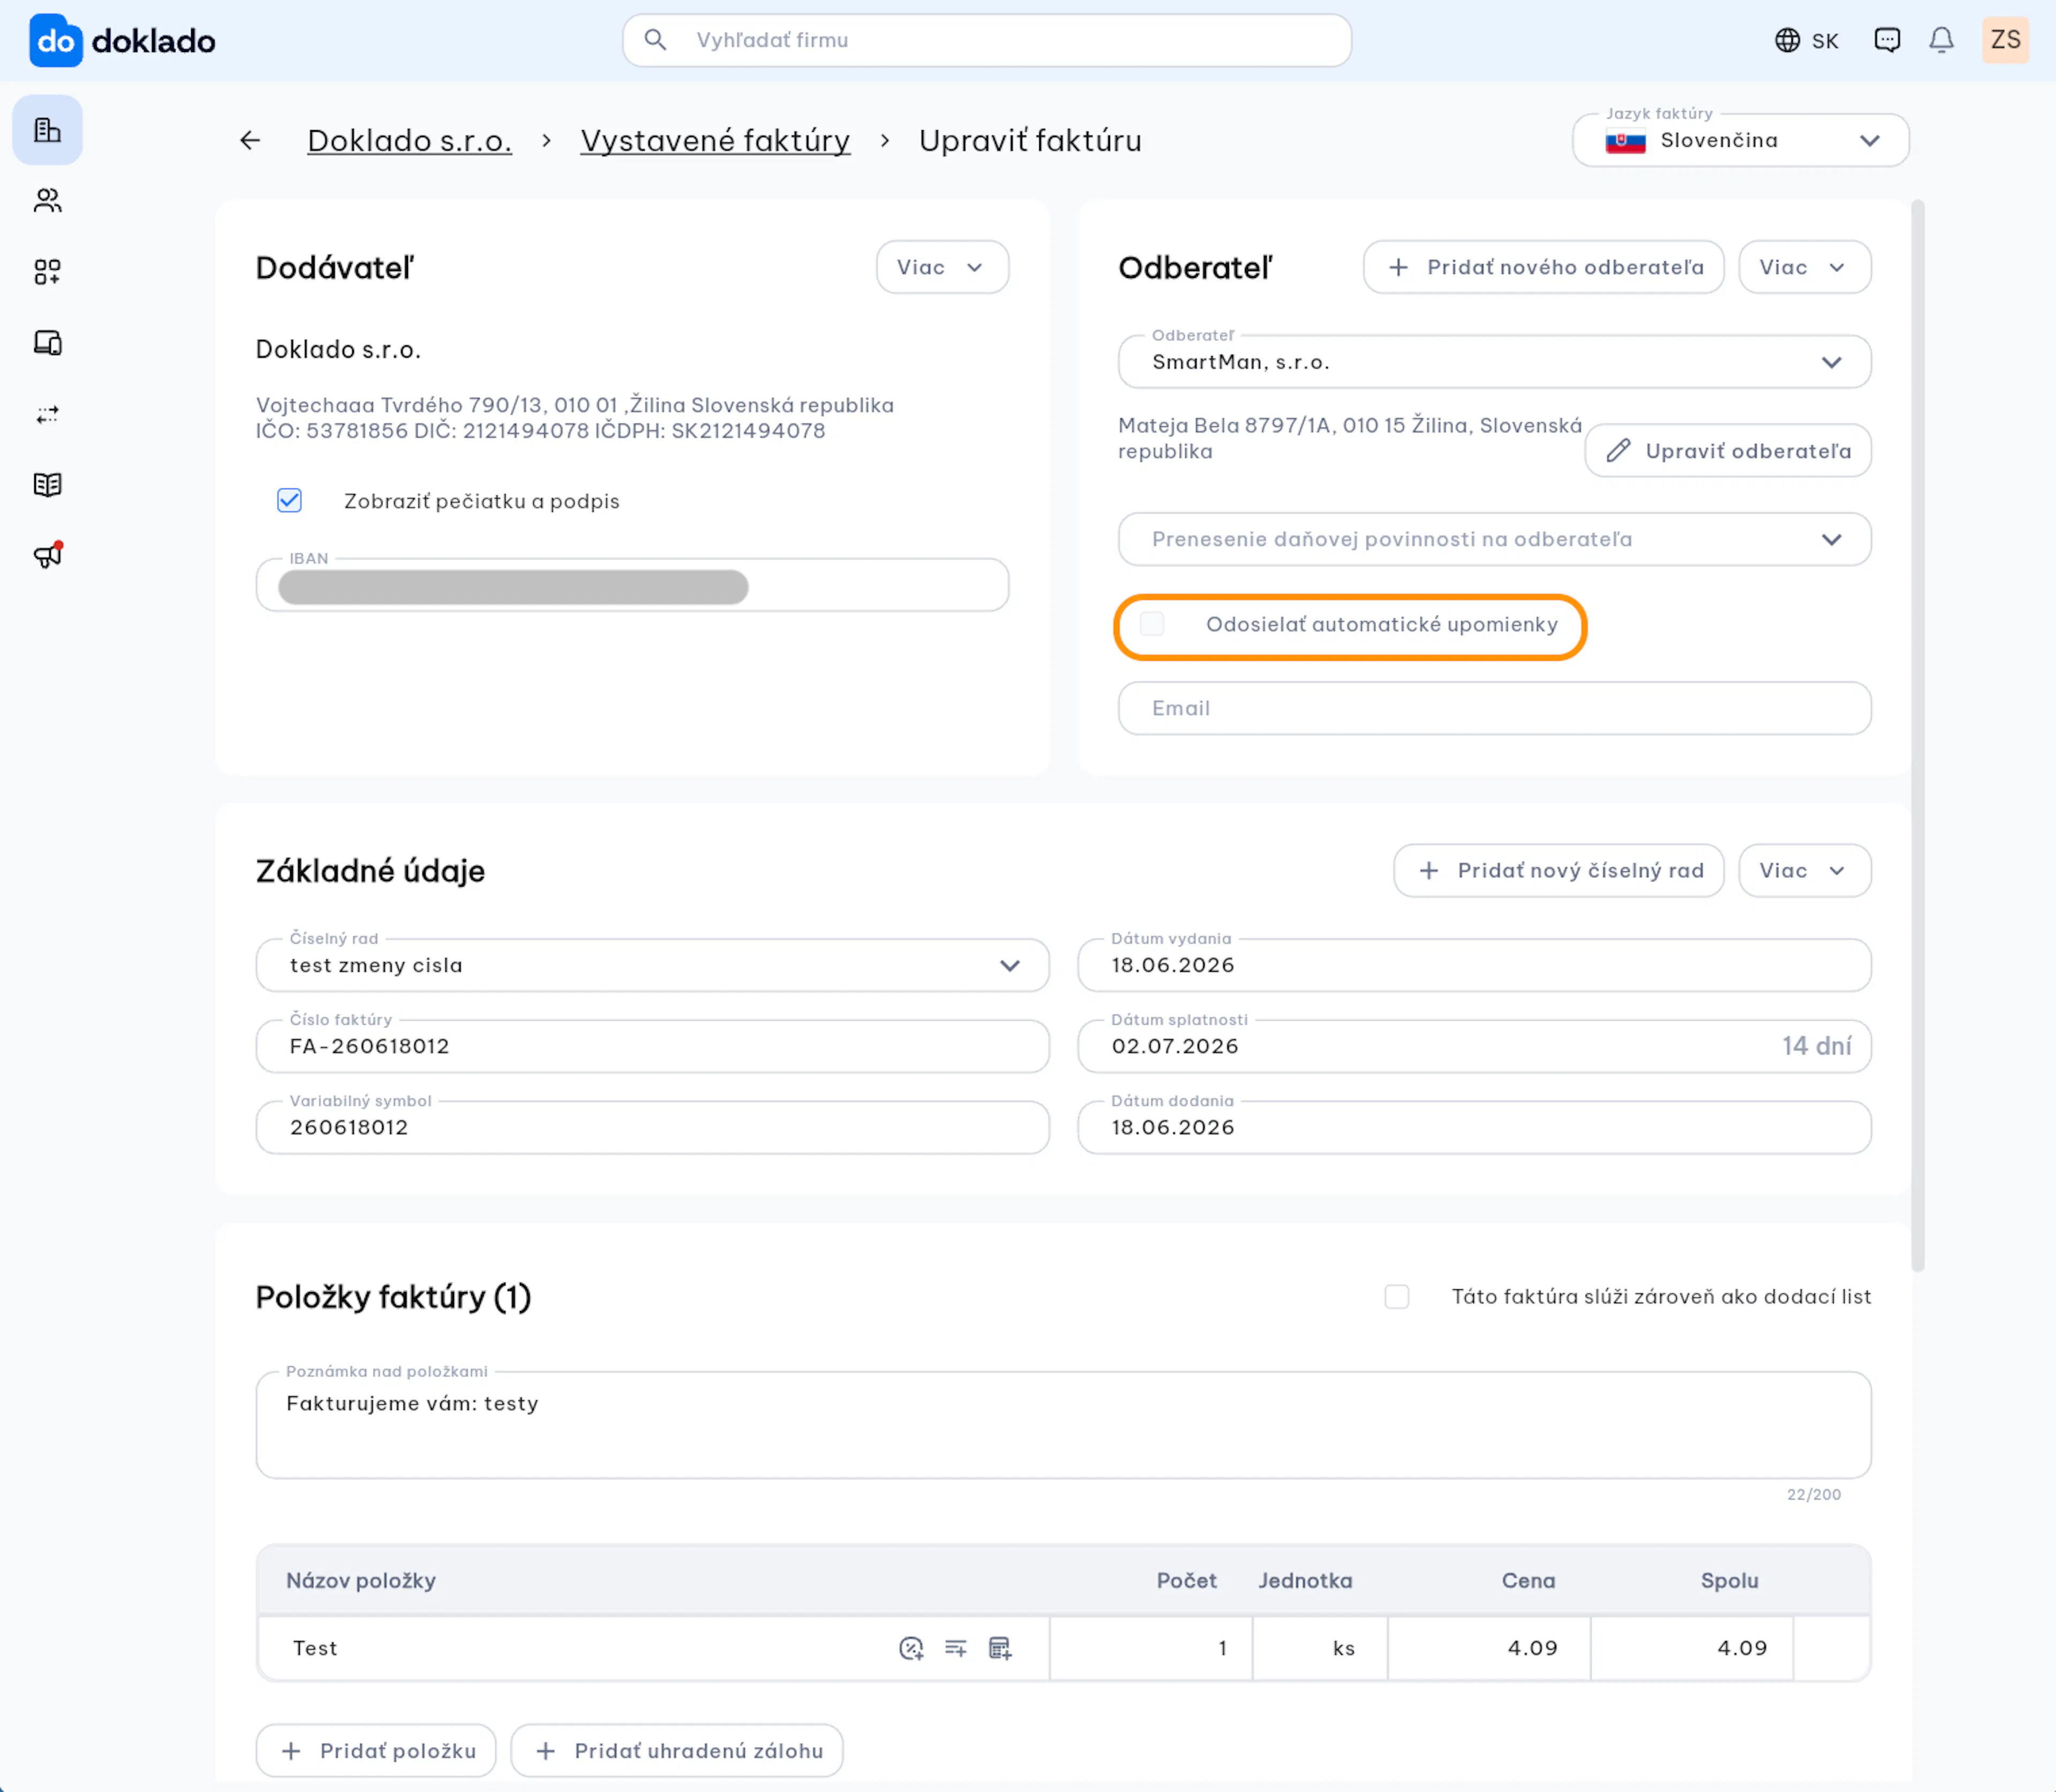Screen dimensions: 2056x1792
Task: Open the notifications bell
Action: click(1941, 40)
